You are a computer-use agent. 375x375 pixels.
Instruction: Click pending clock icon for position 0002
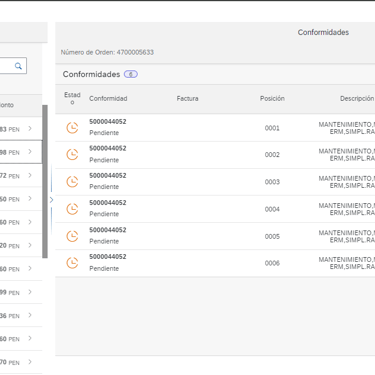coord(72,154)
